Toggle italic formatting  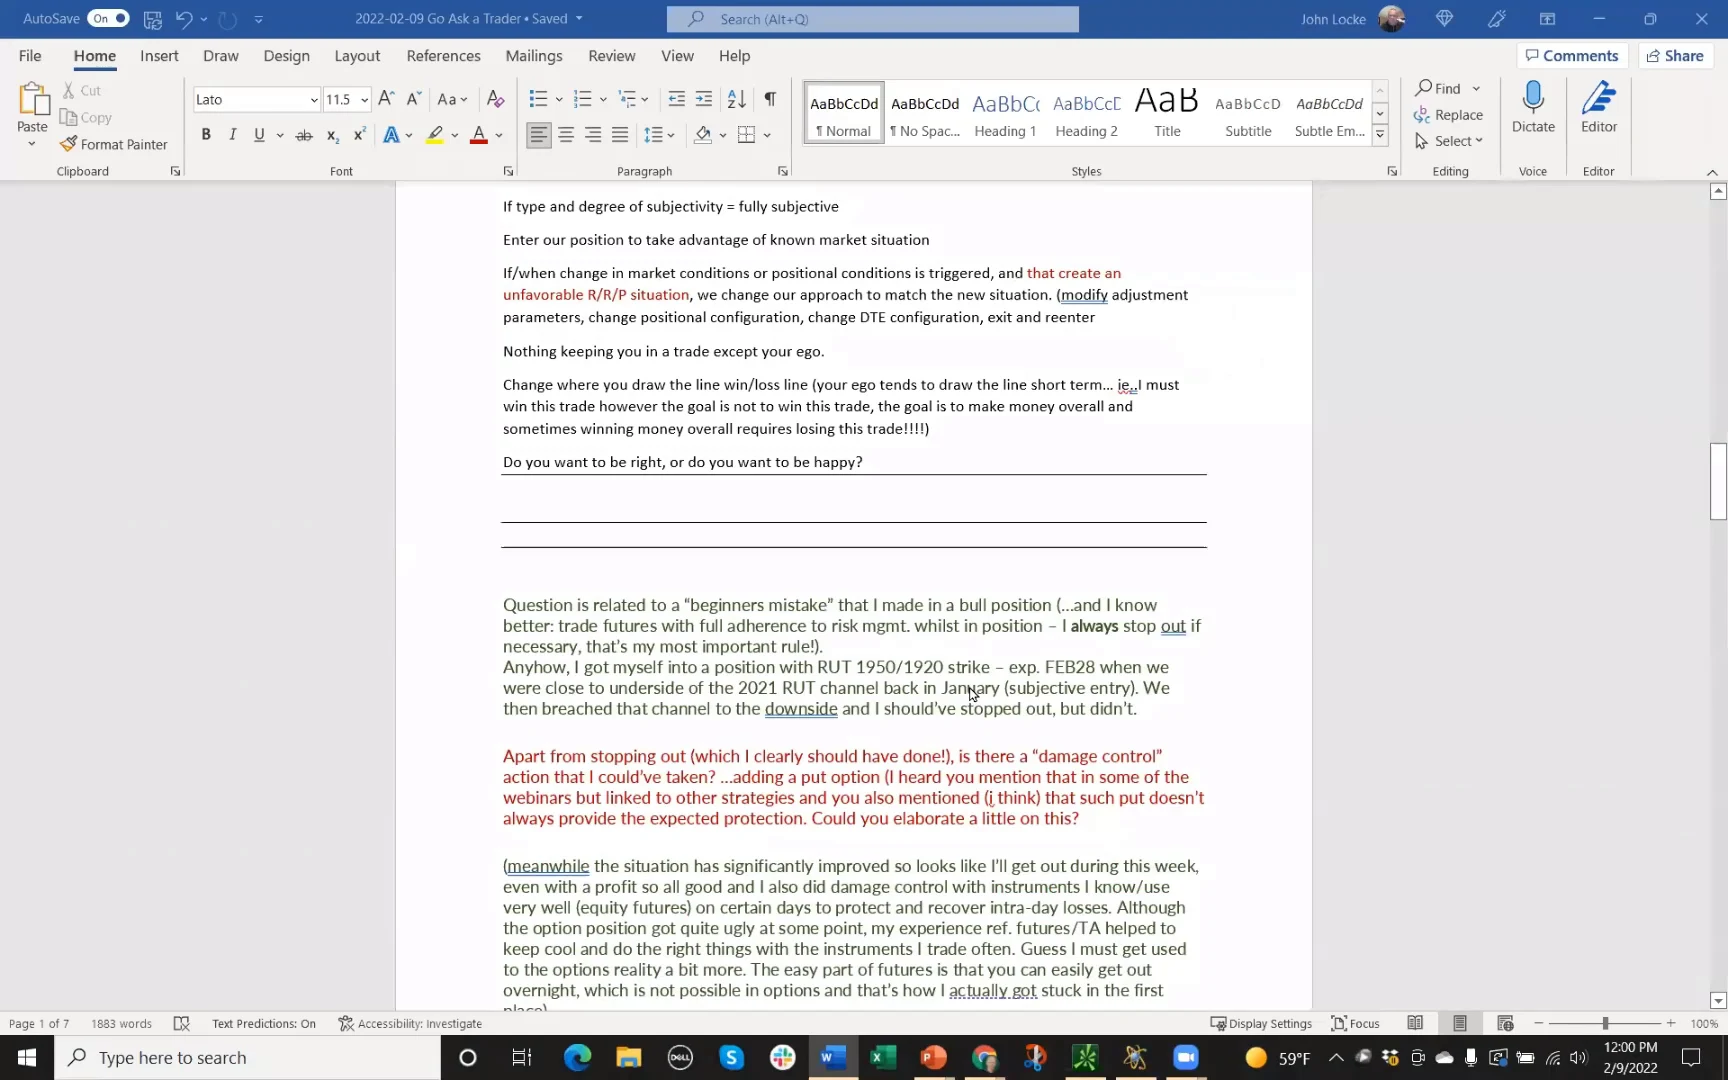[232, 135]
